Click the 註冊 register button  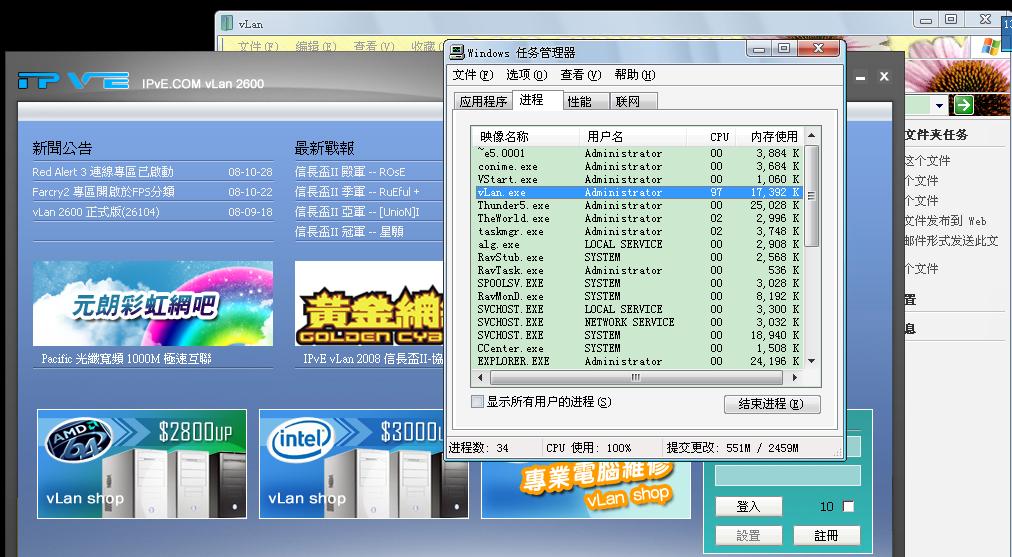[826, 535]
